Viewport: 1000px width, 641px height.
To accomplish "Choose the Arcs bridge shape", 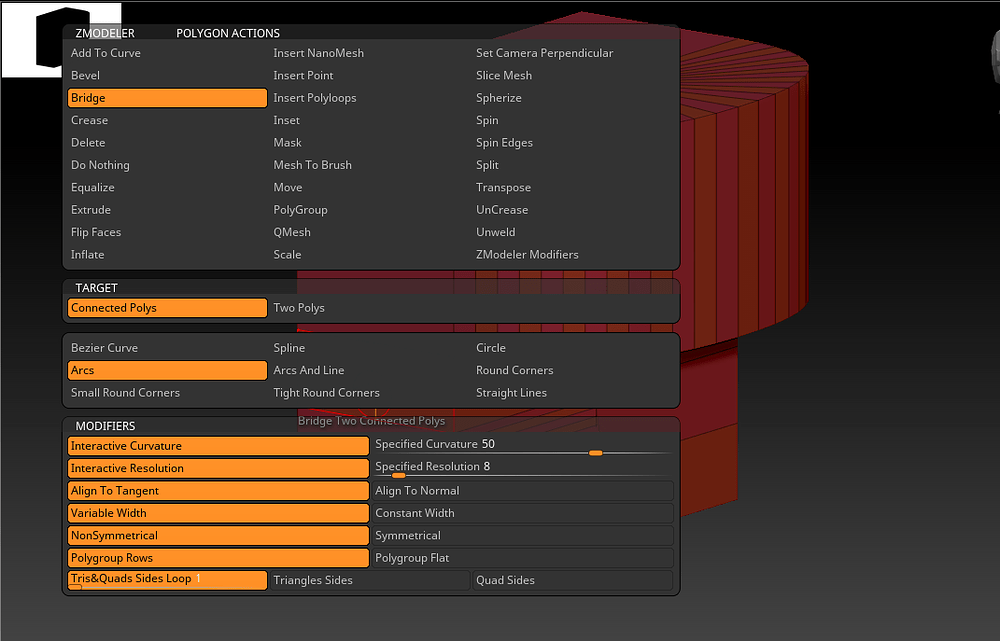I will coord(167,370).
